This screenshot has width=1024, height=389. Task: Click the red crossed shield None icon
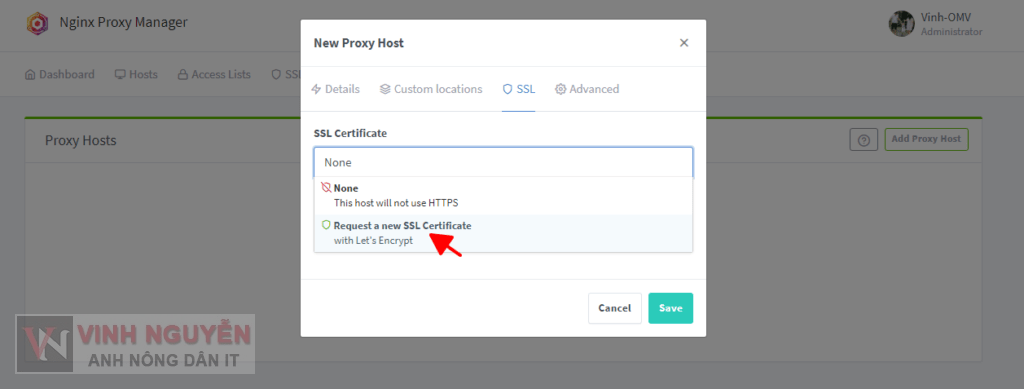pyautogui.click(x=326, y=187)
